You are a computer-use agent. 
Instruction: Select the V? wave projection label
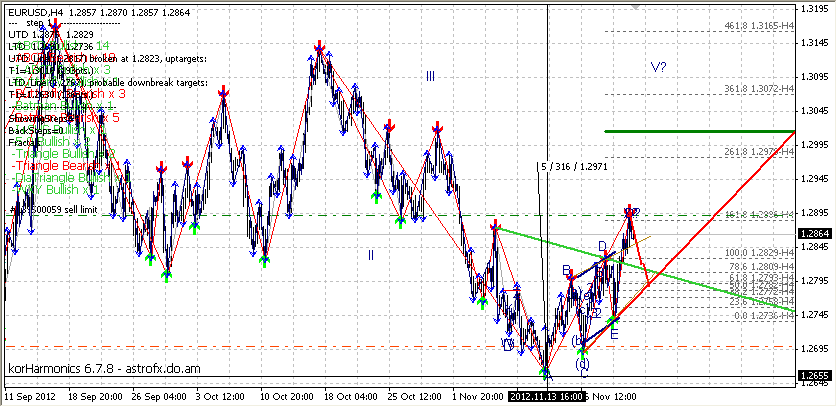659,67
